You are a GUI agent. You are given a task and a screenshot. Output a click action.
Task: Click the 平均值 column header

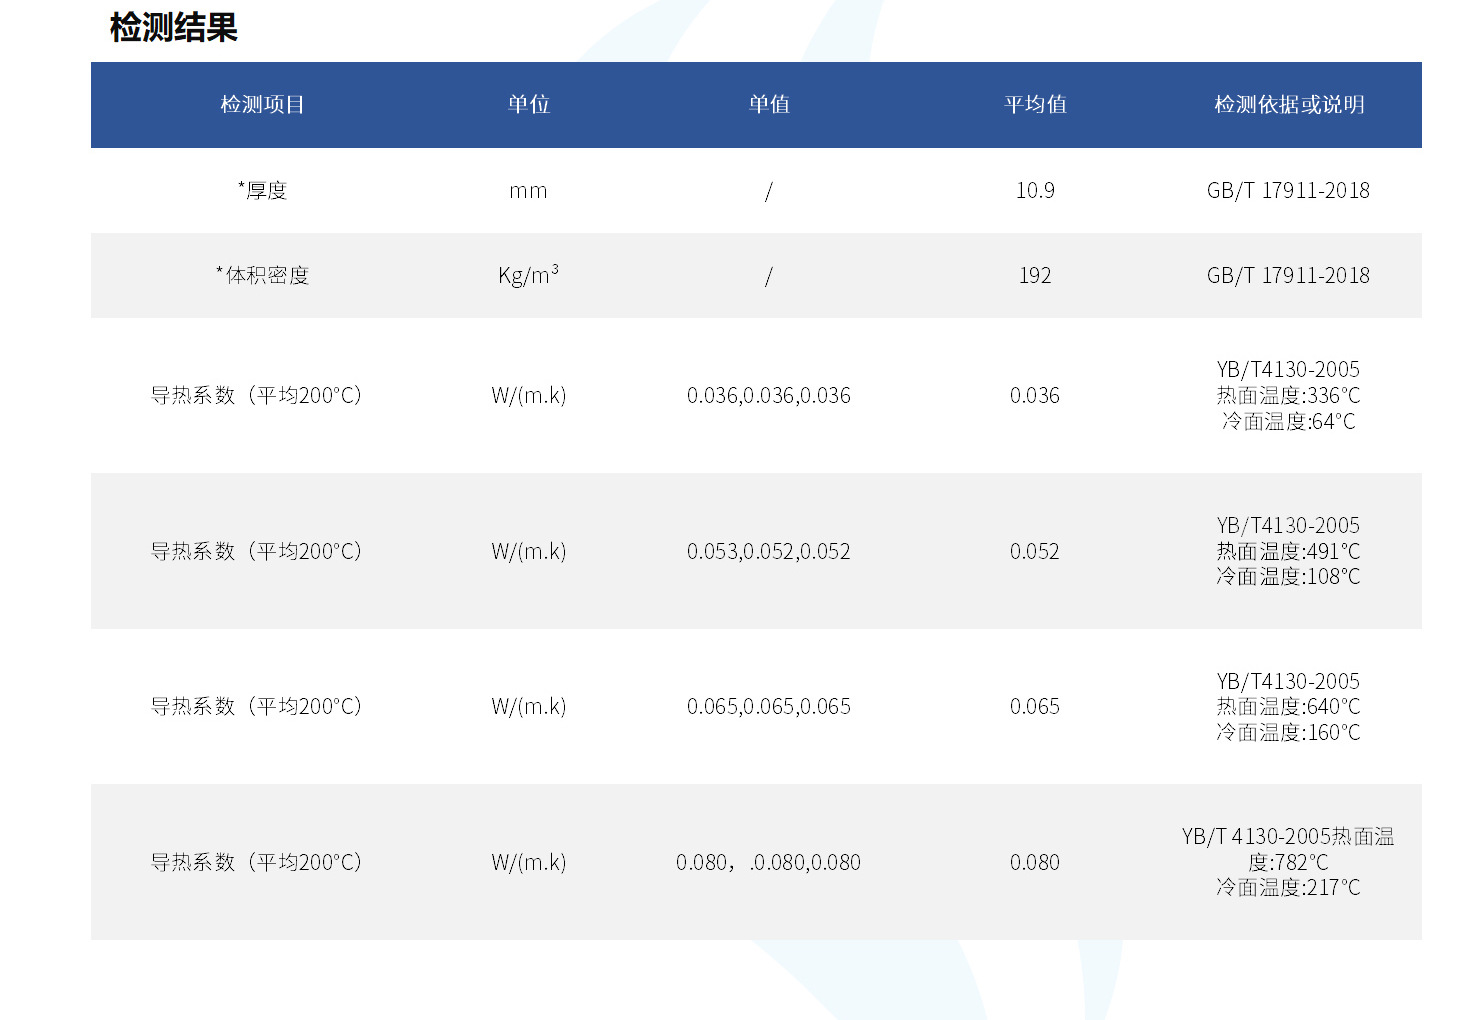[x=1035, y=105]
